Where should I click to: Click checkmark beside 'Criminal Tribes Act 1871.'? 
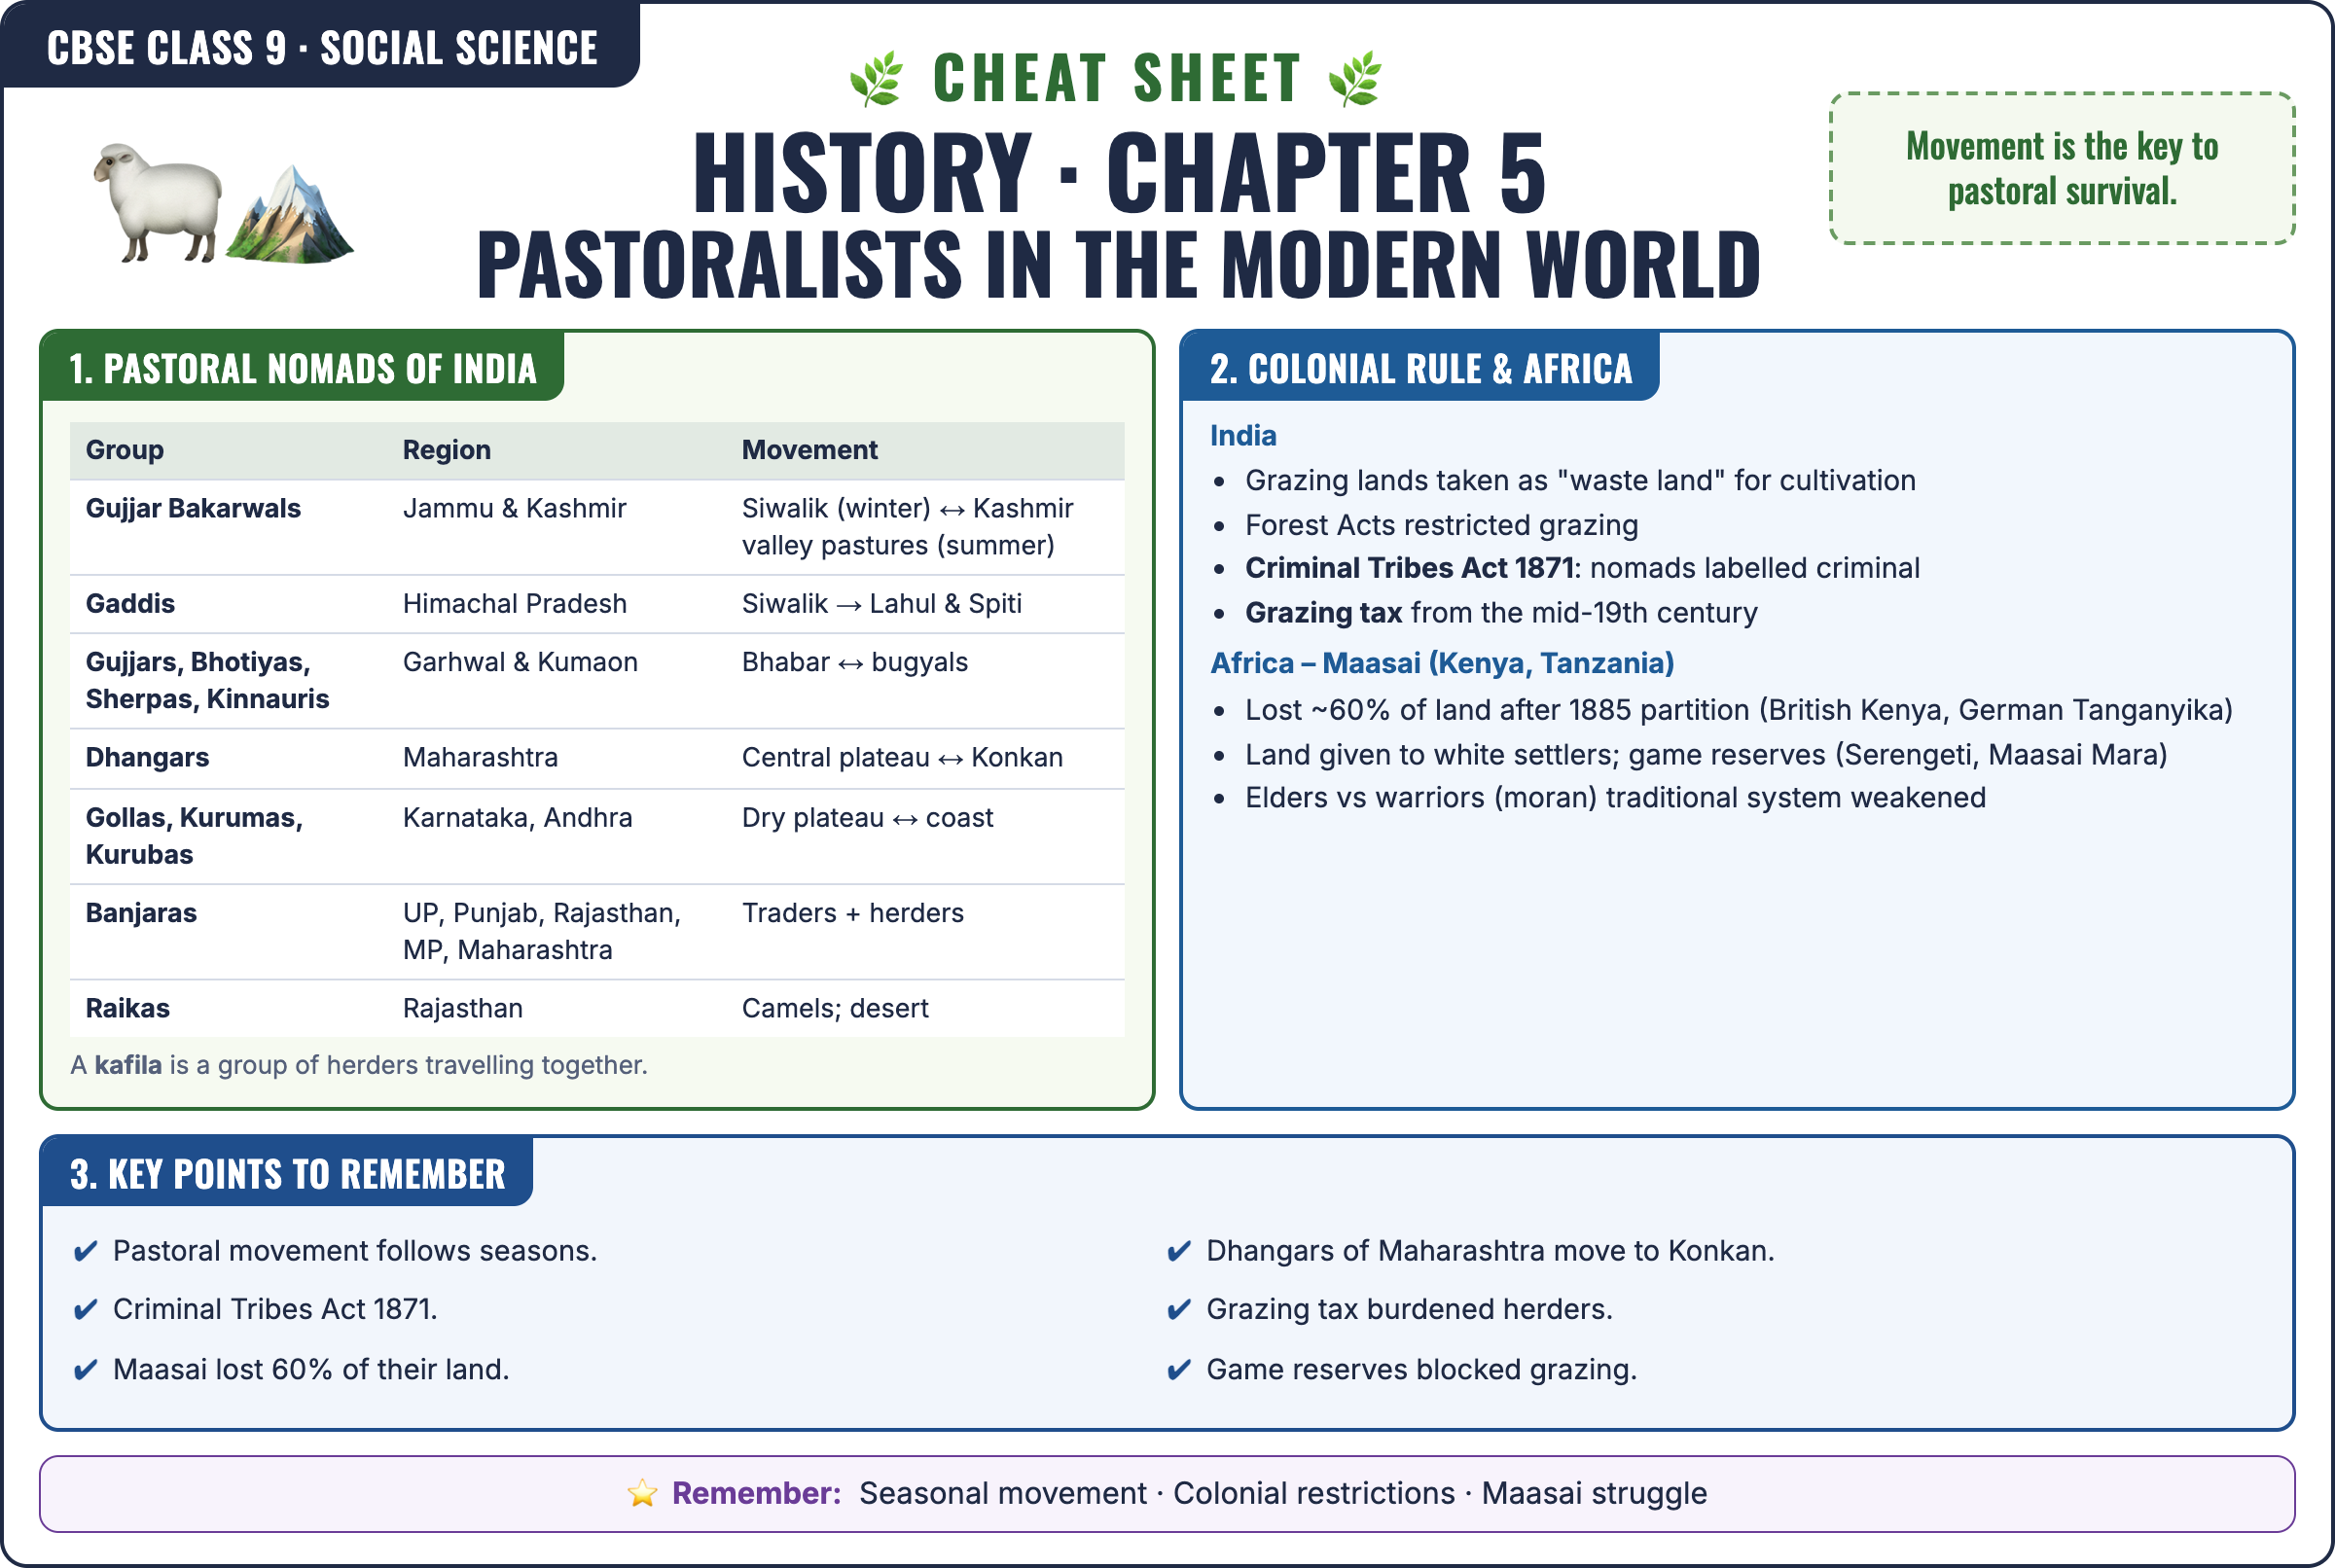point(86,1309)
